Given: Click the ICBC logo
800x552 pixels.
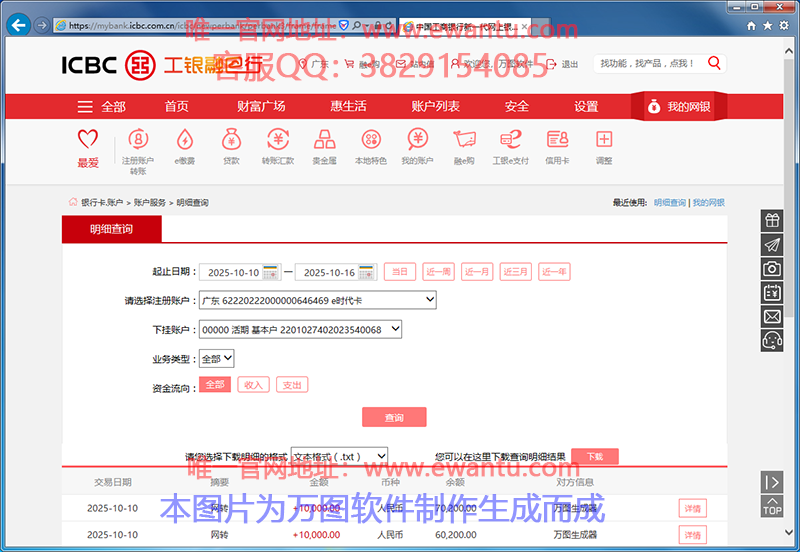Looking at the screenshot, I should click(x=108, y=65).
